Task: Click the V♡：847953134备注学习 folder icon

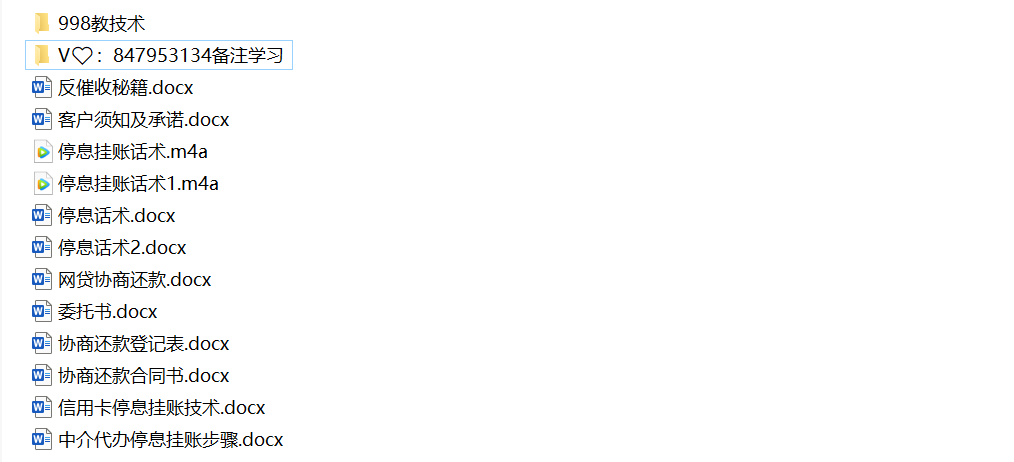Action: point(42,56)
